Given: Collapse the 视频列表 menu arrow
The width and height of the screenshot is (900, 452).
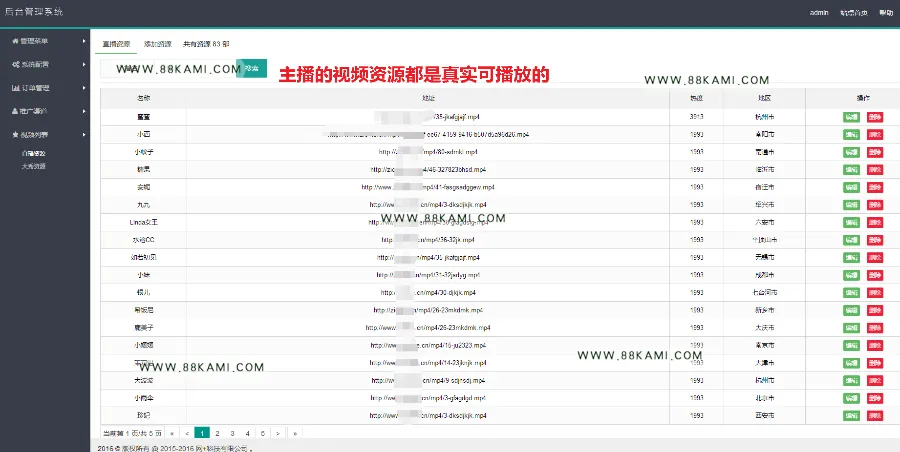Looking at the screenshot, I should pyautogui.click(x=84, y=135).
